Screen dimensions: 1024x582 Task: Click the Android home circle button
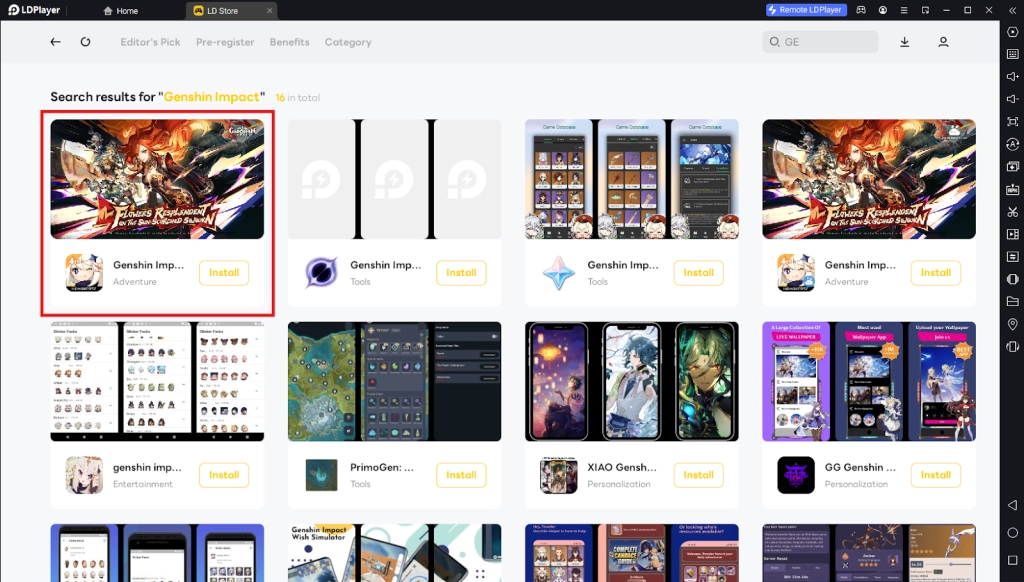coord(1012,533)
